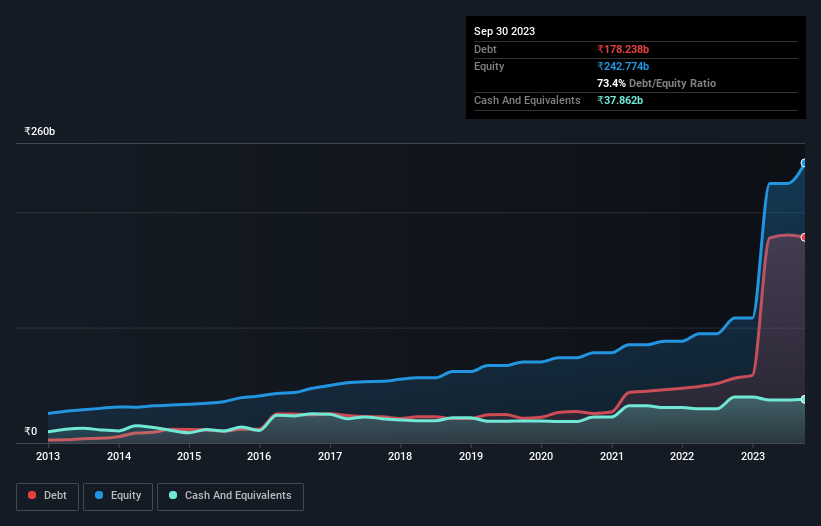Viewport: 821px width, 526px height.
Task: Click the red Debt legend dot
Action: pos(32,495)
